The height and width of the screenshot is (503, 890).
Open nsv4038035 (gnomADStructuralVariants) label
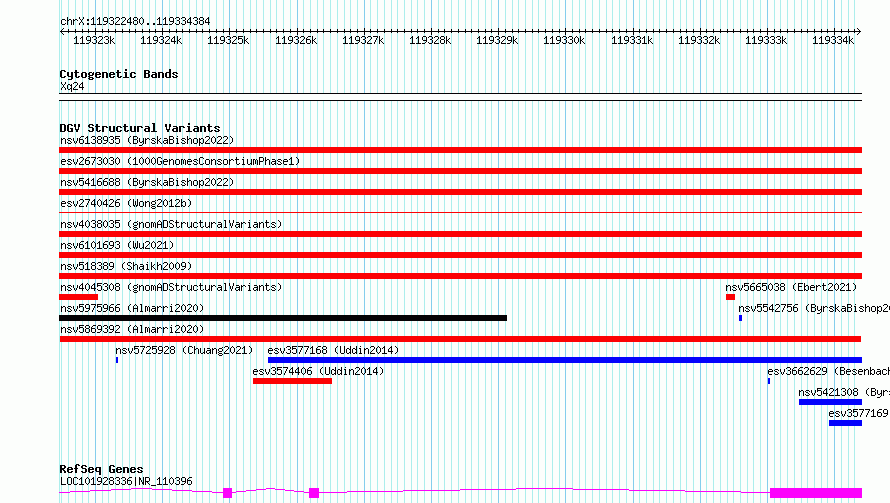[x=171, y=224]
